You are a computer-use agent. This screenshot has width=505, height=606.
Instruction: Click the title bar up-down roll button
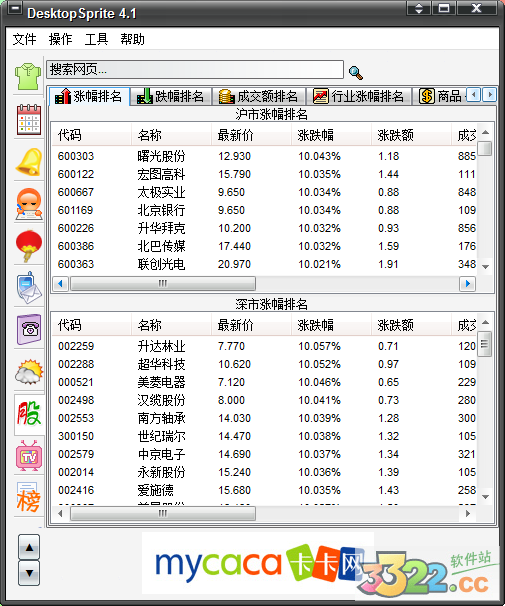[419, 8]
